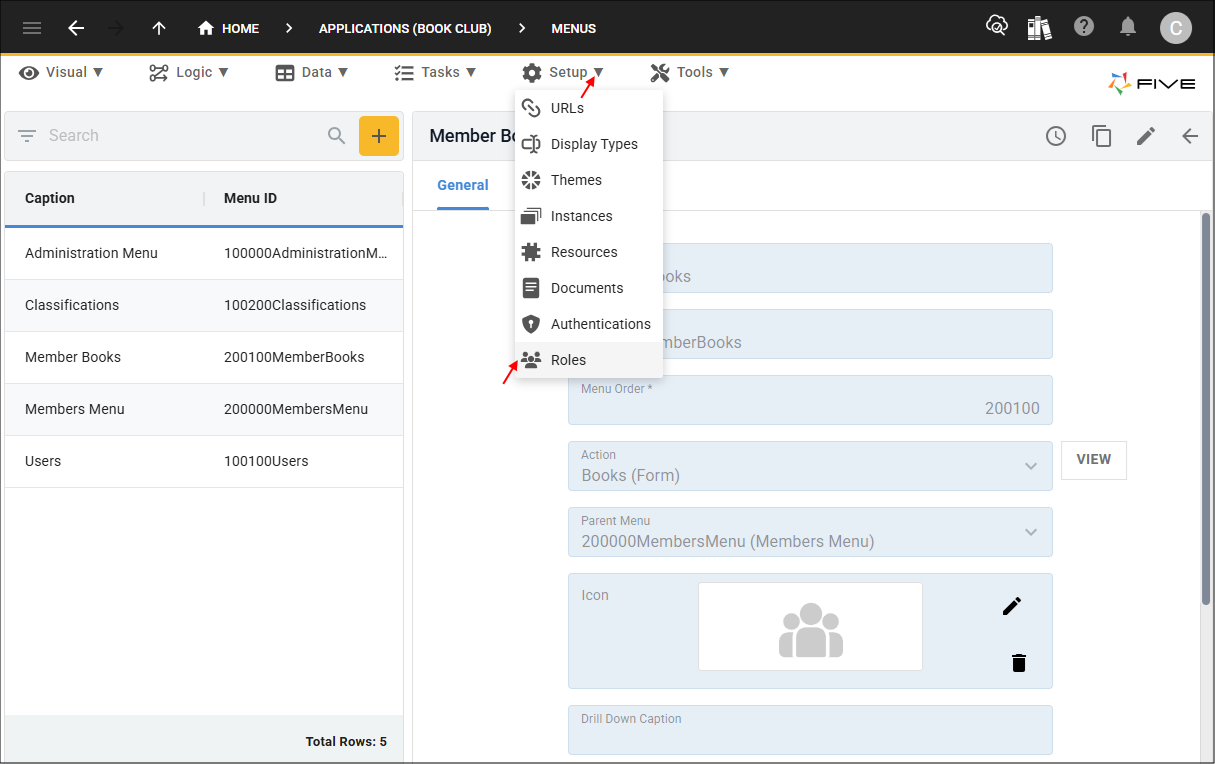Screen dimensions: 1215x764
Task: Collapse the Setup menu
Action: (x=563, y=72)
